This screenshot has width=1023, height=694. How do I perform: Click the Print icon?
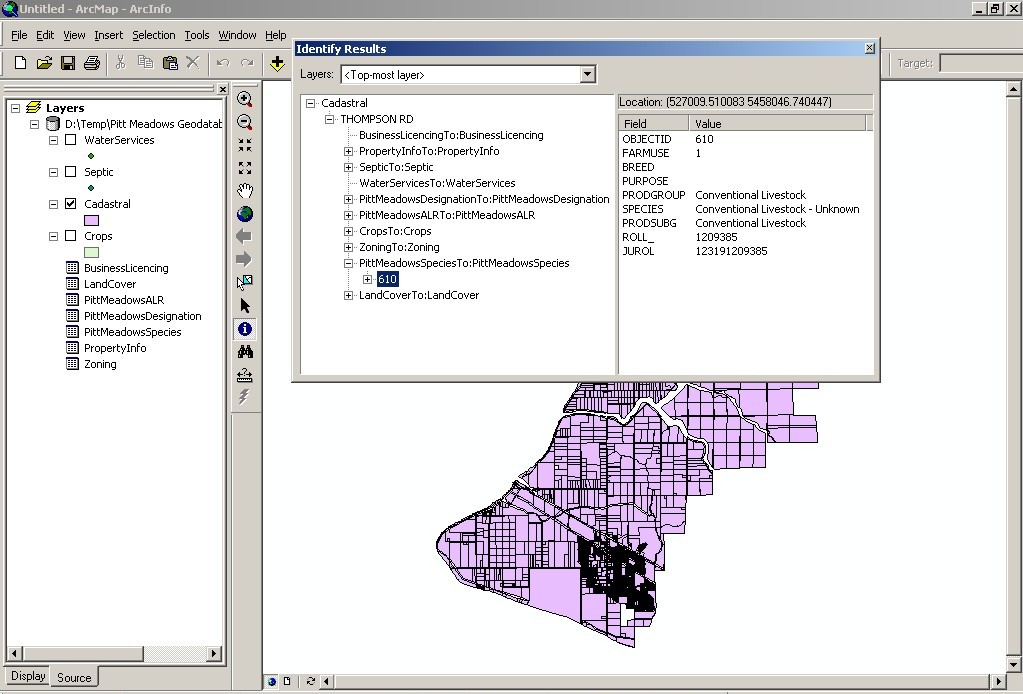pyautogui.click(x=92, y=63)
